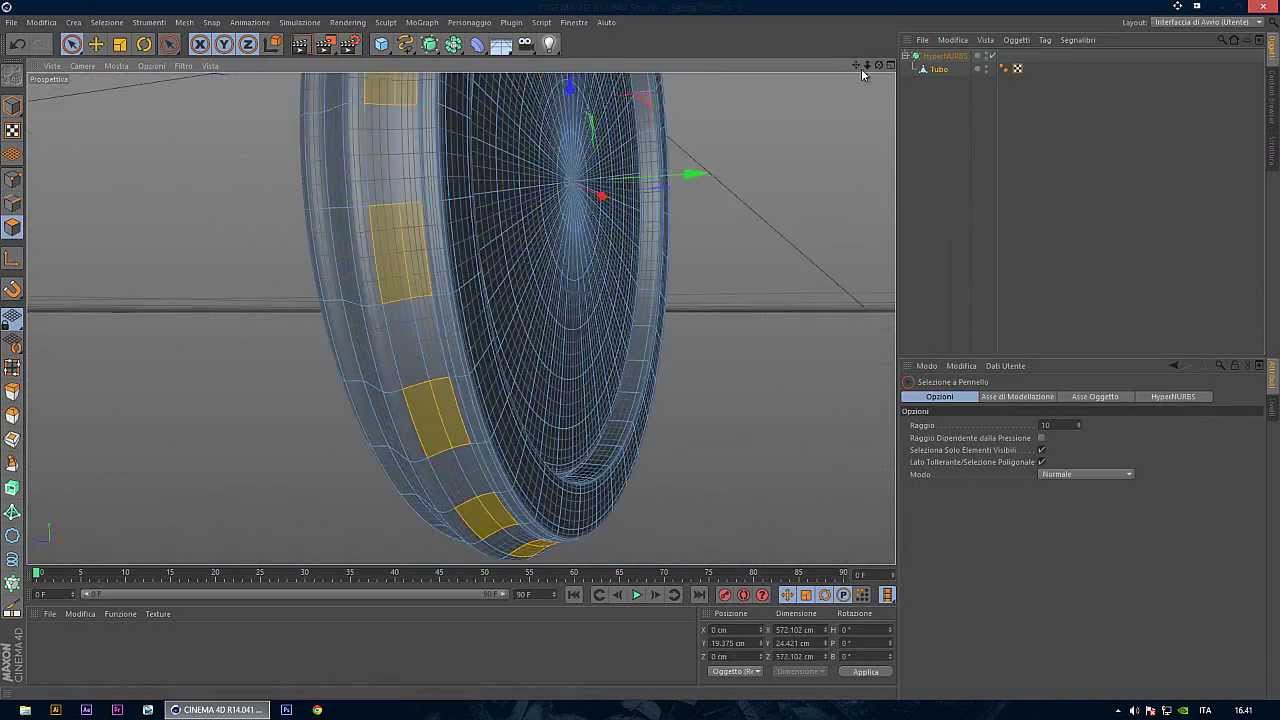Toggle HyperNURBS enabled checkmark
Image resolution: width=1280 pixels, height=720 pixels.
[x=992, y=56]
